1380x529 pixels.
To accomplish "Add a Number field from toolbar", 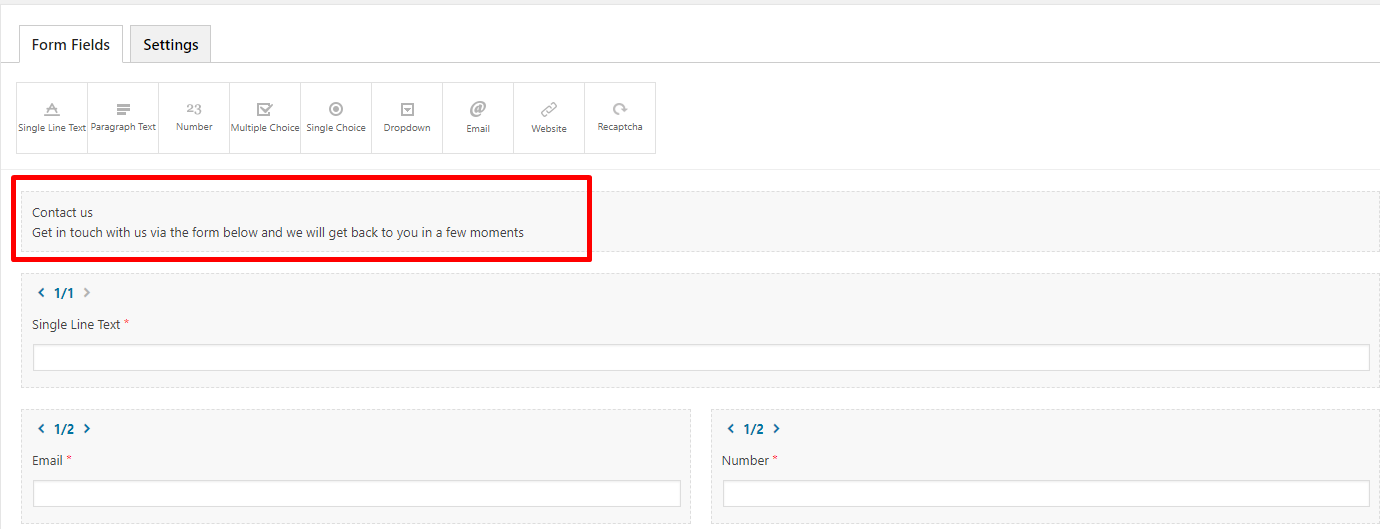I will click(x=194, y=118).
